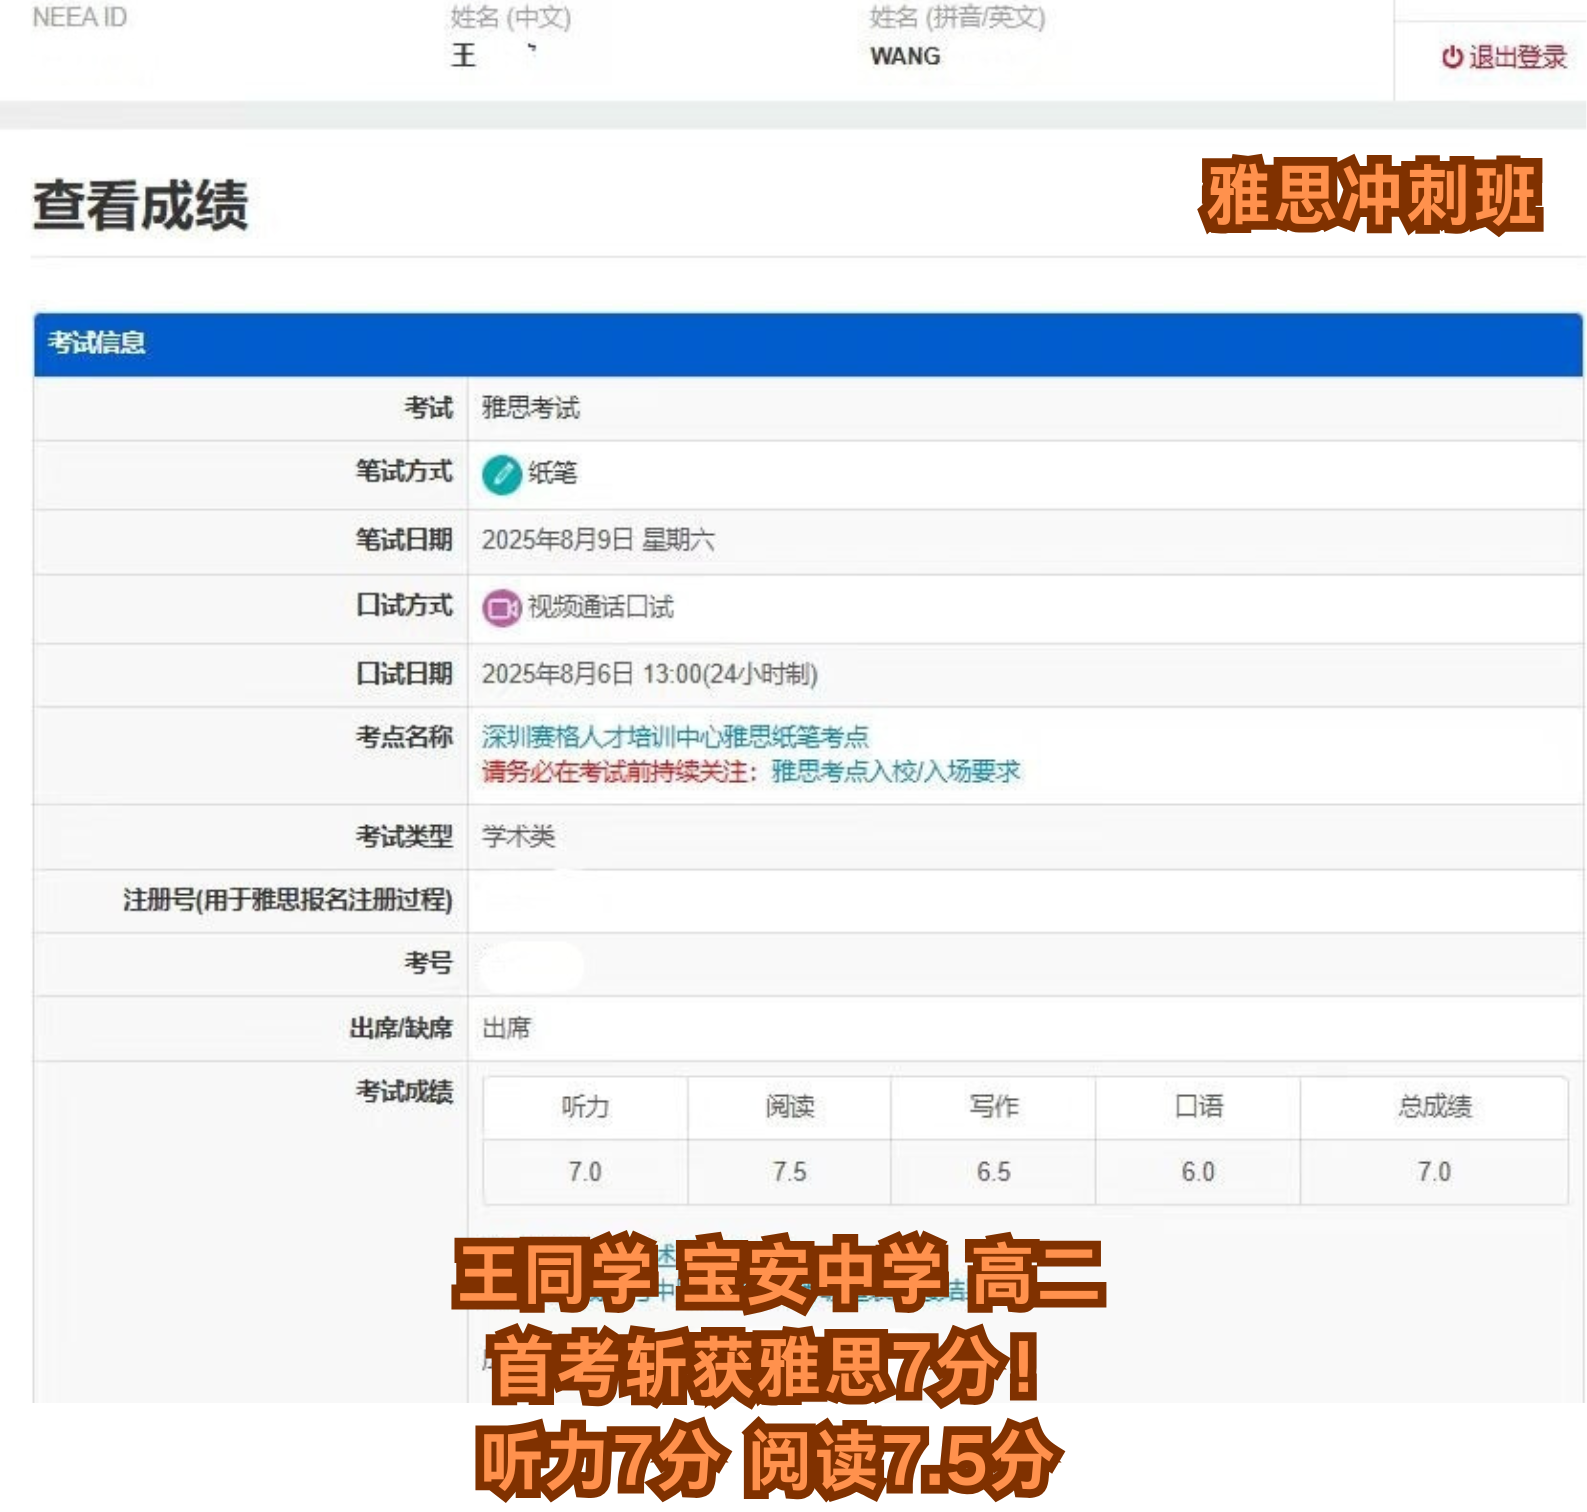The width and height of the screenshot is (1587, 1512).
Task: Click the purple video camera 口试 icon
Action: [x=501, y=608]
